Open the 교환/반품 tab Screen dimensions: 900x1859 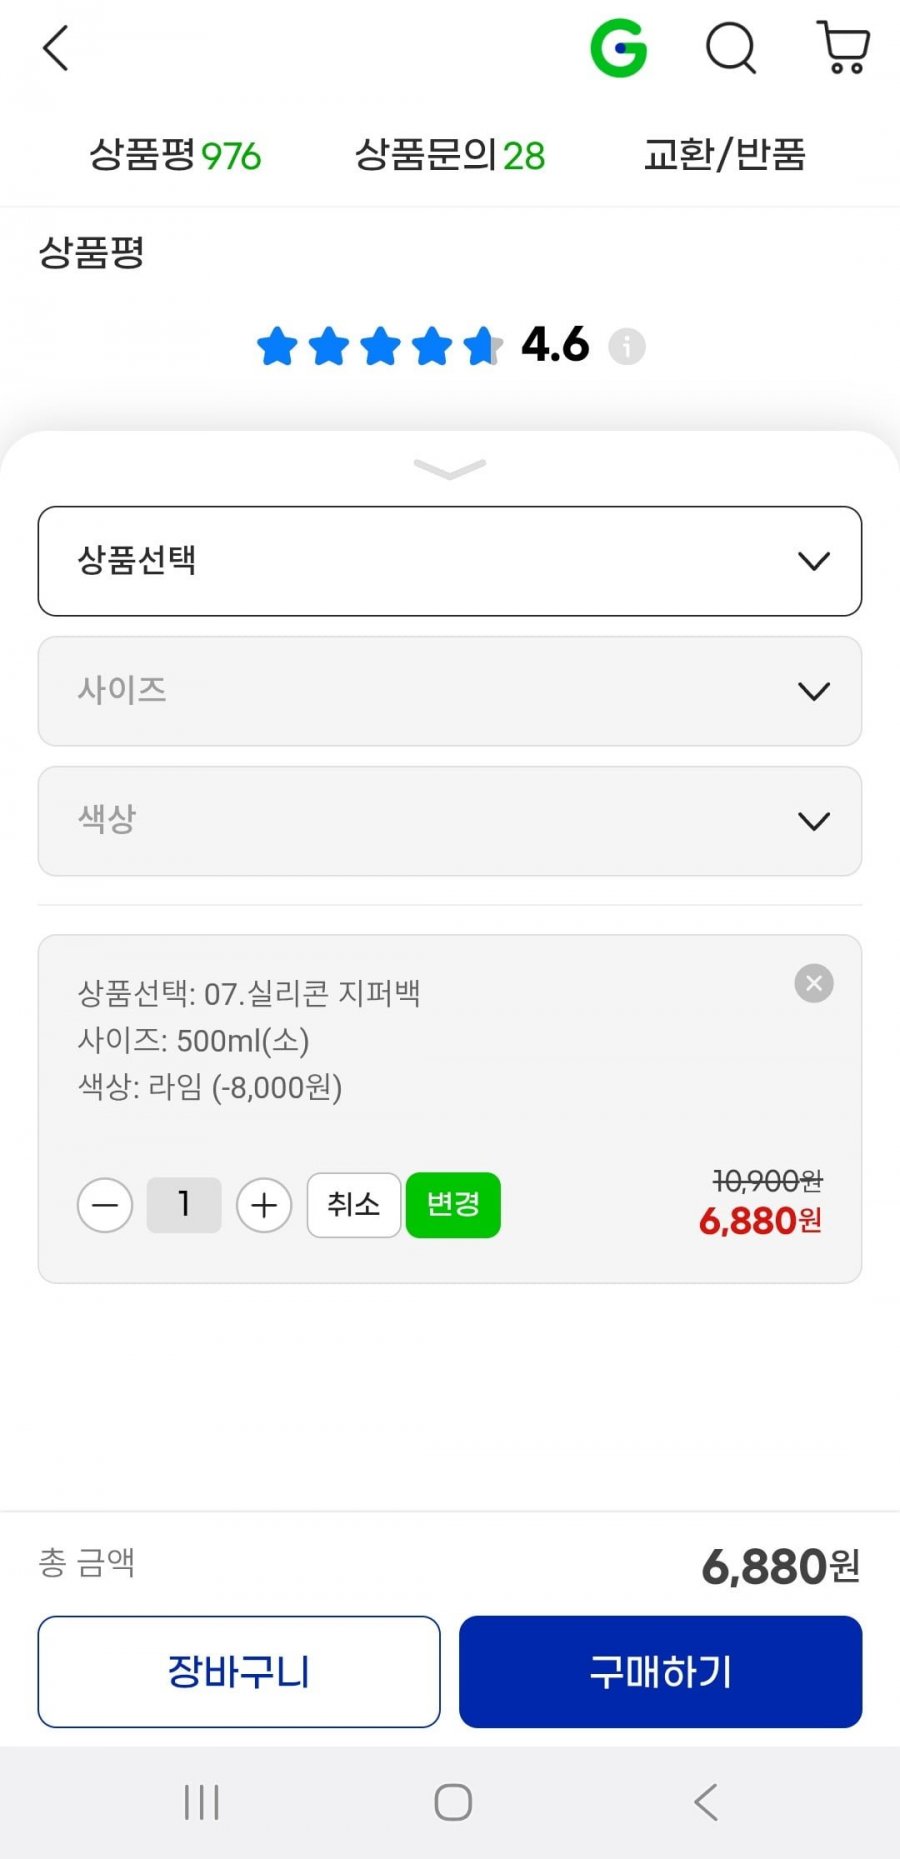tap(724, 156)
